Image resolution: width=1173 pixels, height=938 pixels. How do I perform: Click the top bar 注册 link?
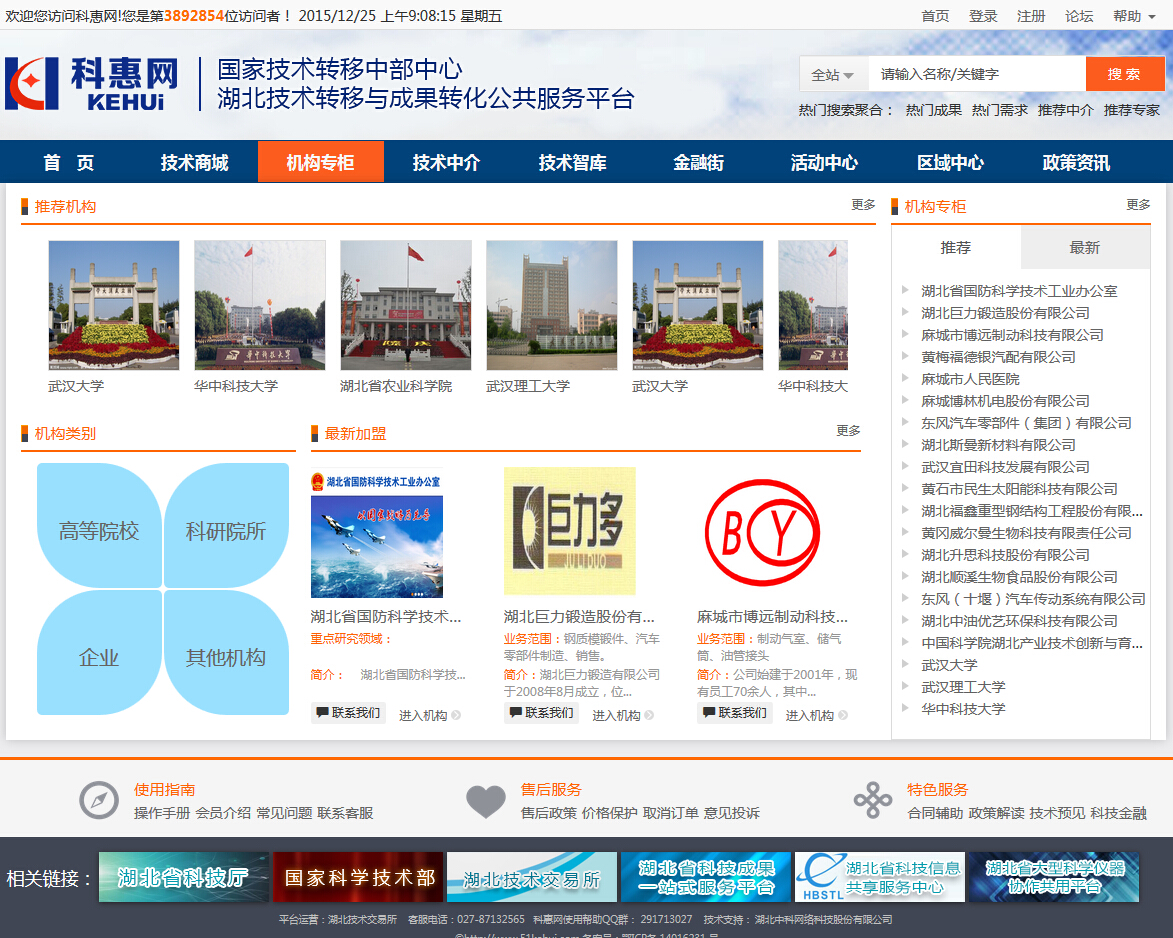[x=1031, y=16]
